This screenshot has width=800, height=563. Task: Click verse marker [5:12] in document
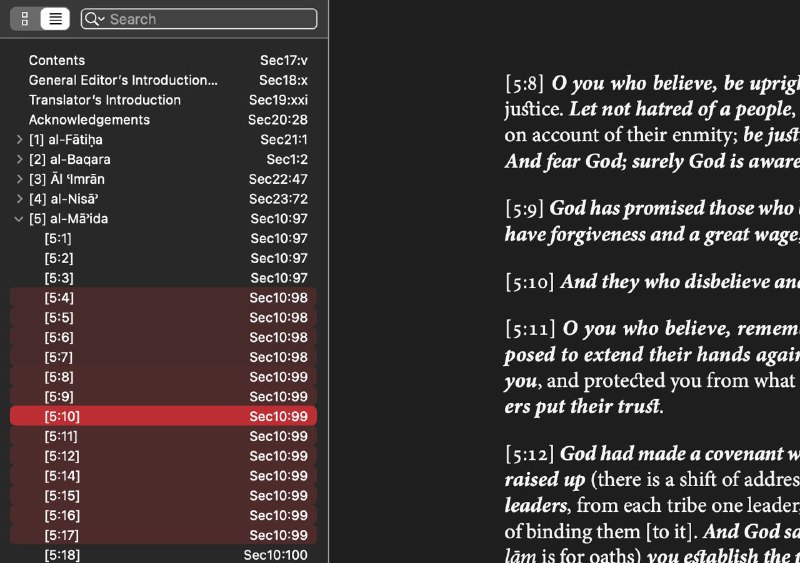click(x=530, y=454)
